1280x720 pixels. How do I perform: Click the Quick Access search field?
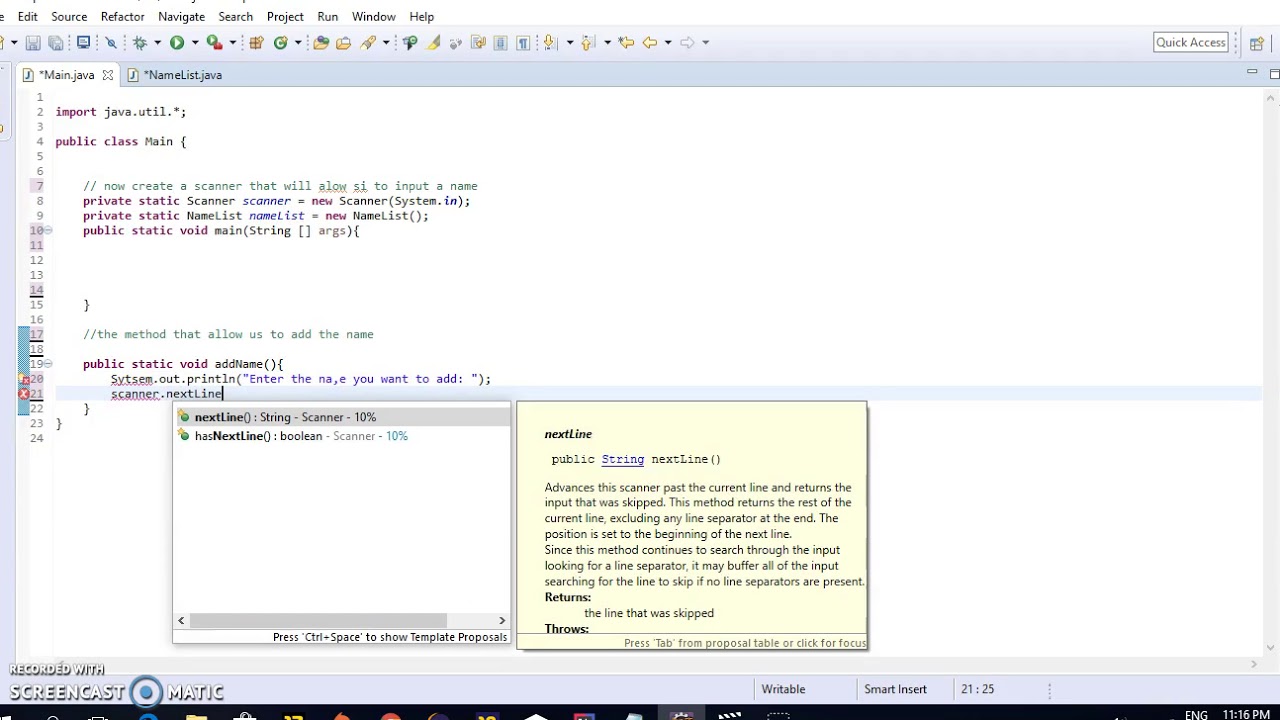pos(1190,42)
